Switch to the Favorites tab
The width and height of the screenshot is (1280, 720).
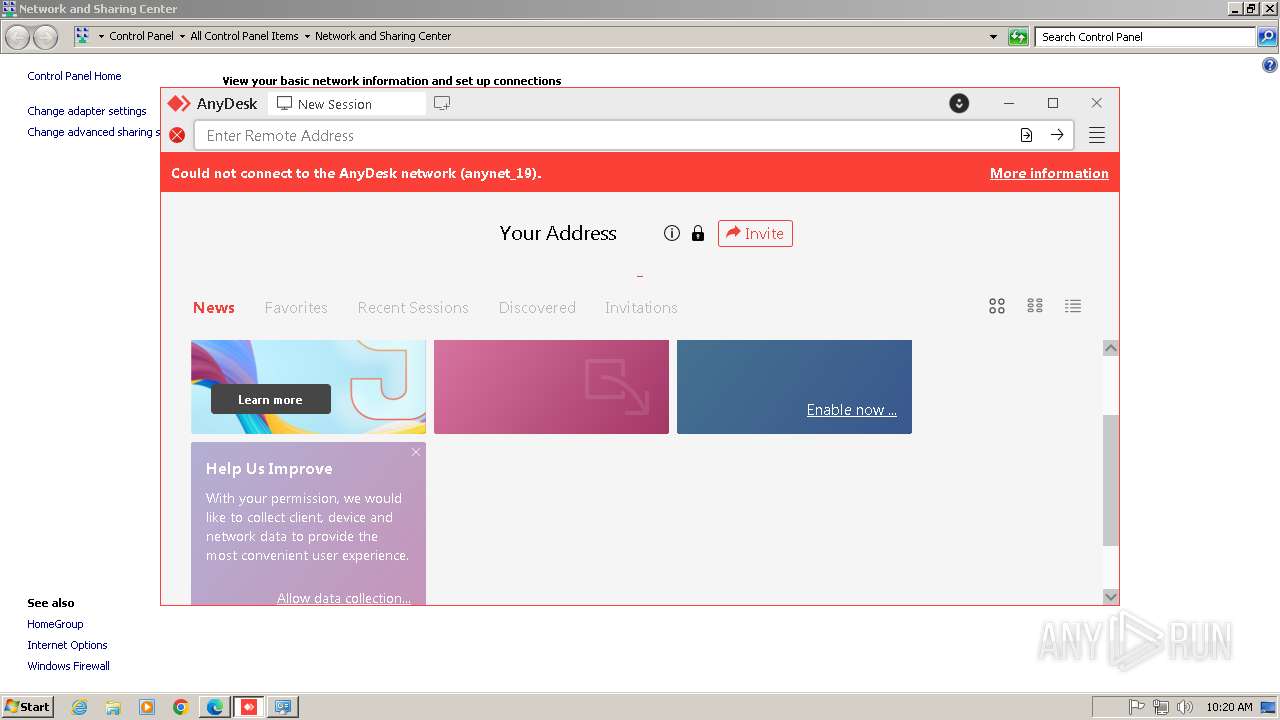point(296,307)
